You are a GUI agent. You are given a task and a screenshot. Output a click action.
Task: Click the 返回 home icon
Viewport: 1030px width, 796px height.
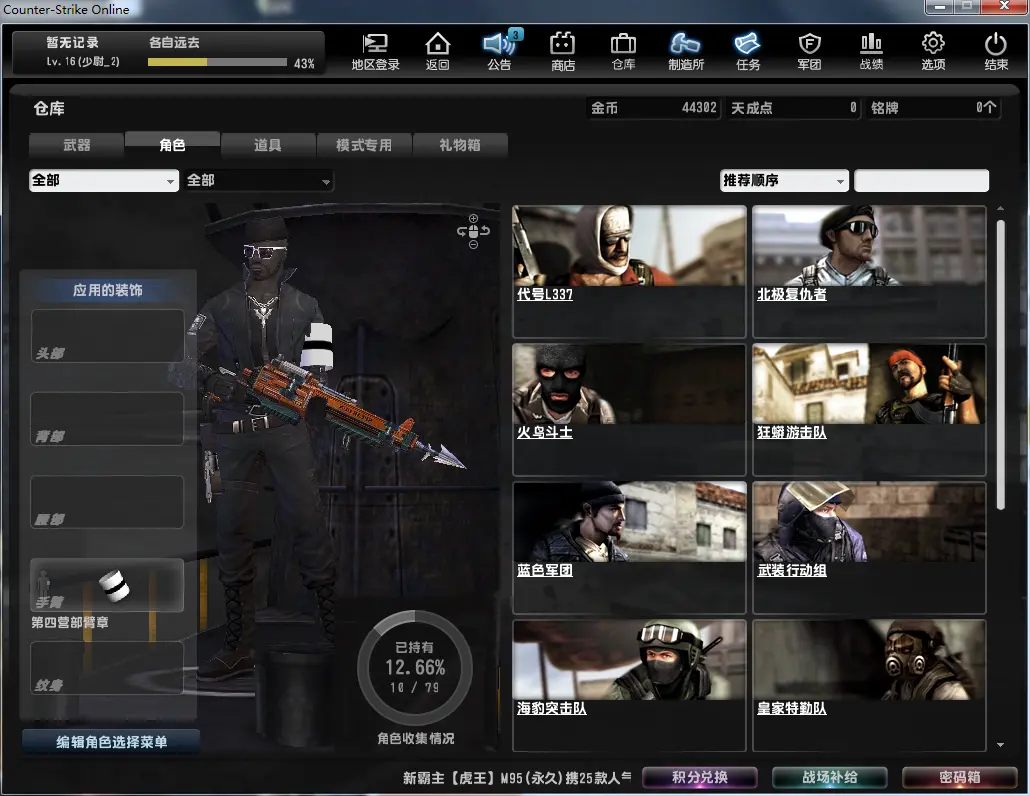(x=437, y=51)
